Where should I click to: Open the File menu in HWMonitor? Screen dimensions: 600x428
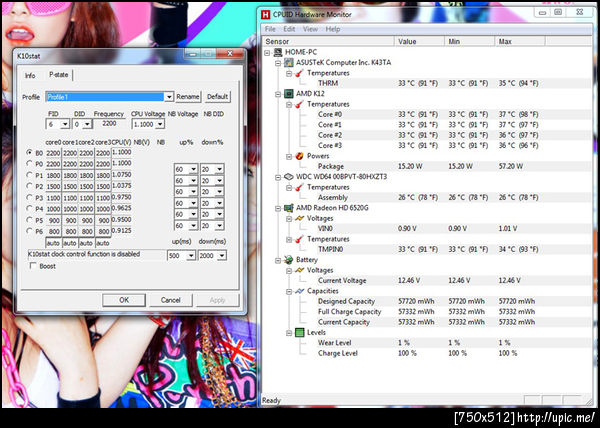[270, 29]
